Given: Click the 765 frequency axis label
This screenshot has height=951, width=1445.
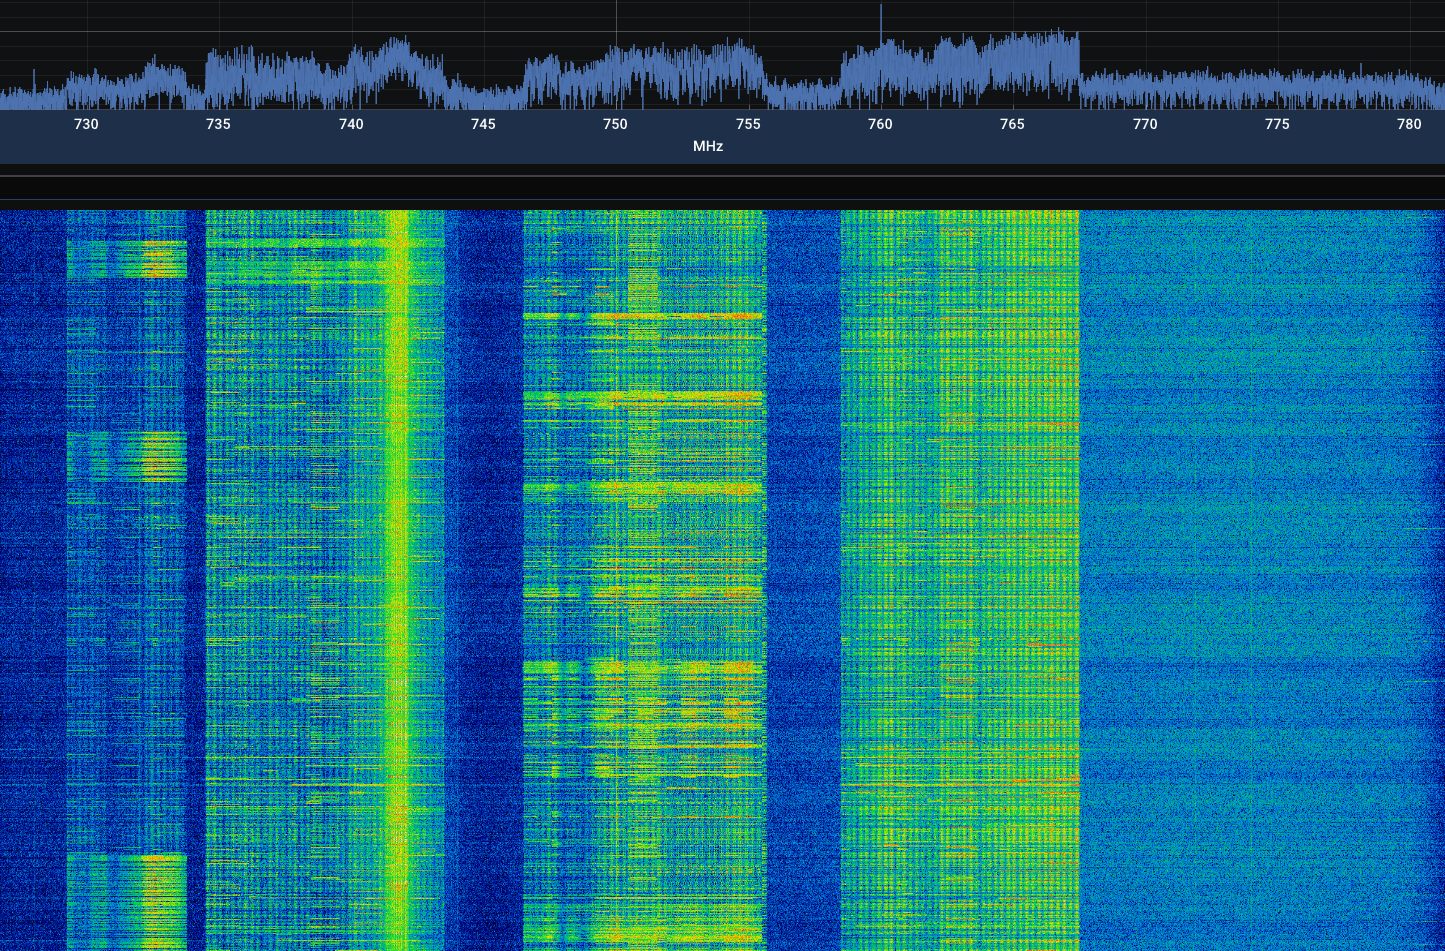Looking at the screenshot, I should pos(1012,124).
